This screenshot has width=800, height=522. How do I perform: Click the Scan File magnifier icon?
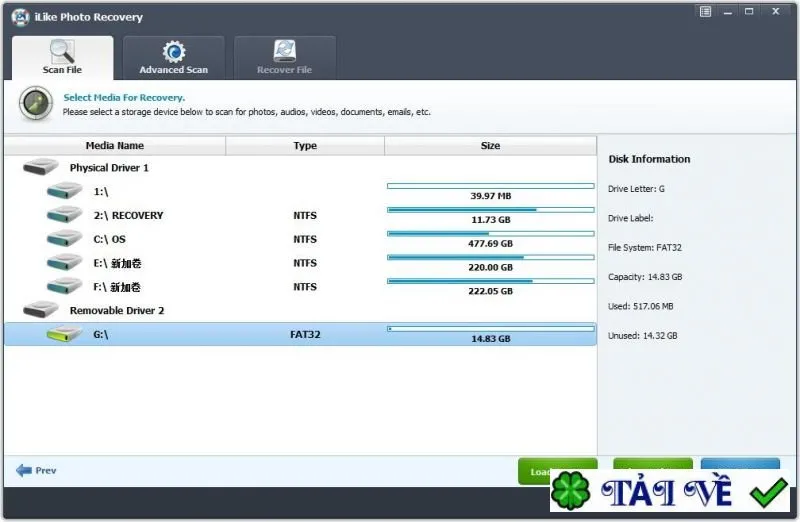coord(62,52)
